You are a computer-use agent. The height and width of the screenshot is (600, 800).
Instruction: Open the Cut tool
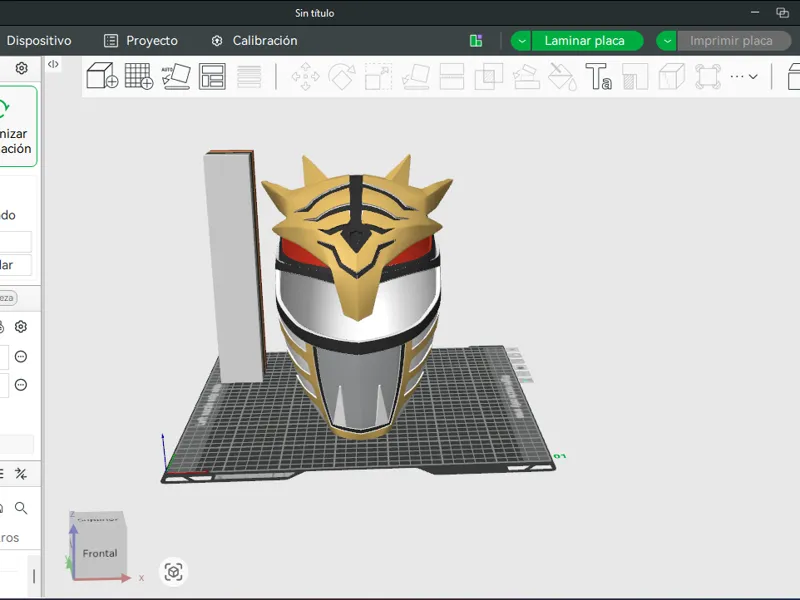pos(452,77)
